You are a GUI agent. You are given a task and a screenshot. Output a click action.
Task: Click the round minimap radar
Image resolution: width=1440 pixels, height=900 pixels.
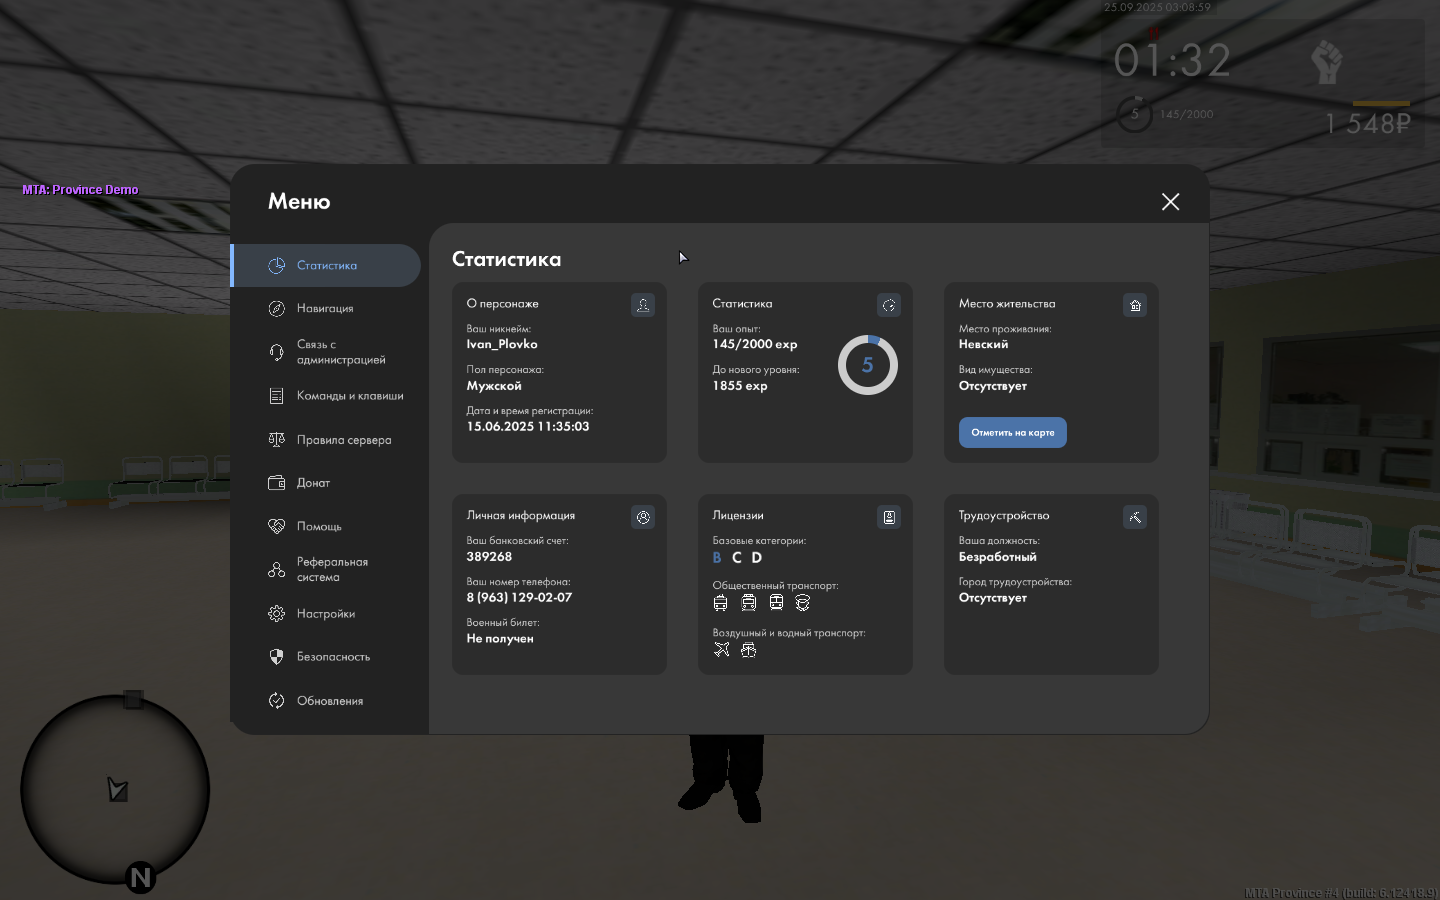coord(115,789)
